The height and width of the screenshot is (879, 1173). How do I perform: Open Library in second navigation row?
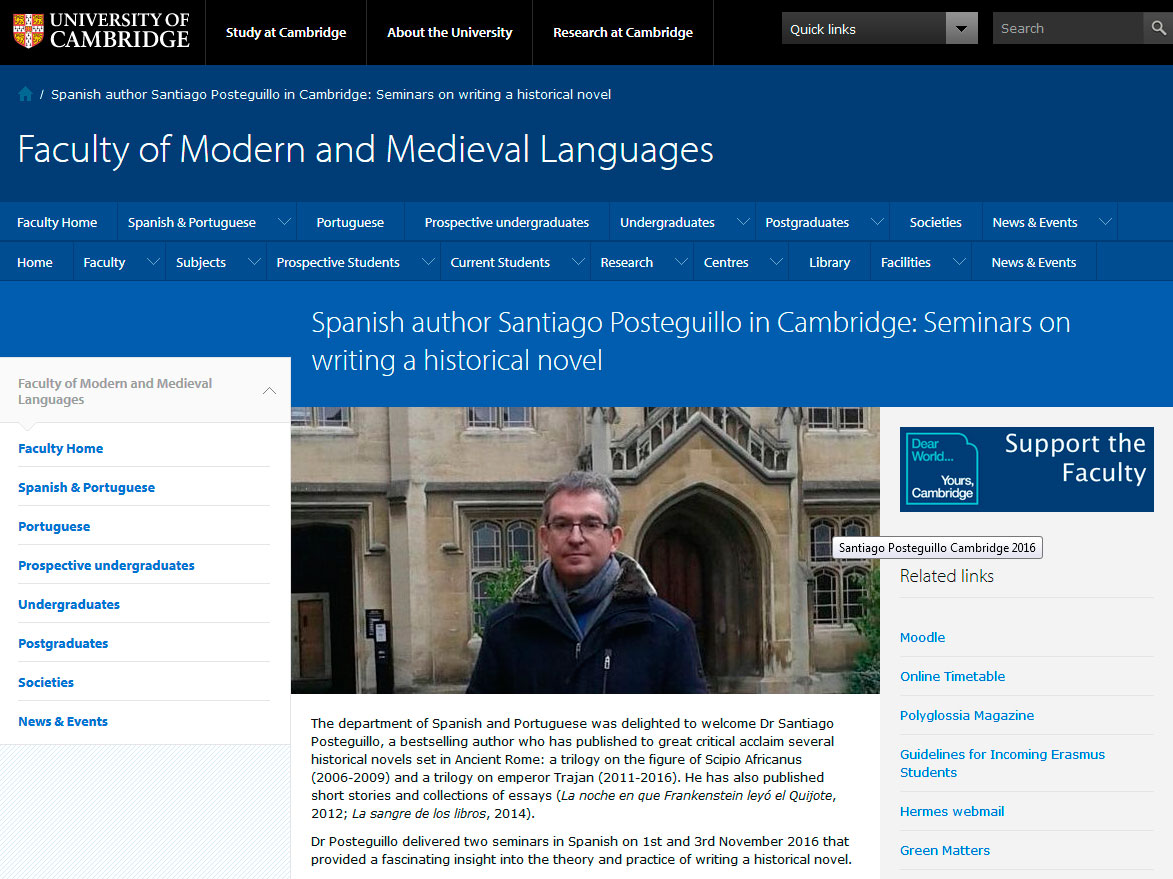tap(830, 263)
